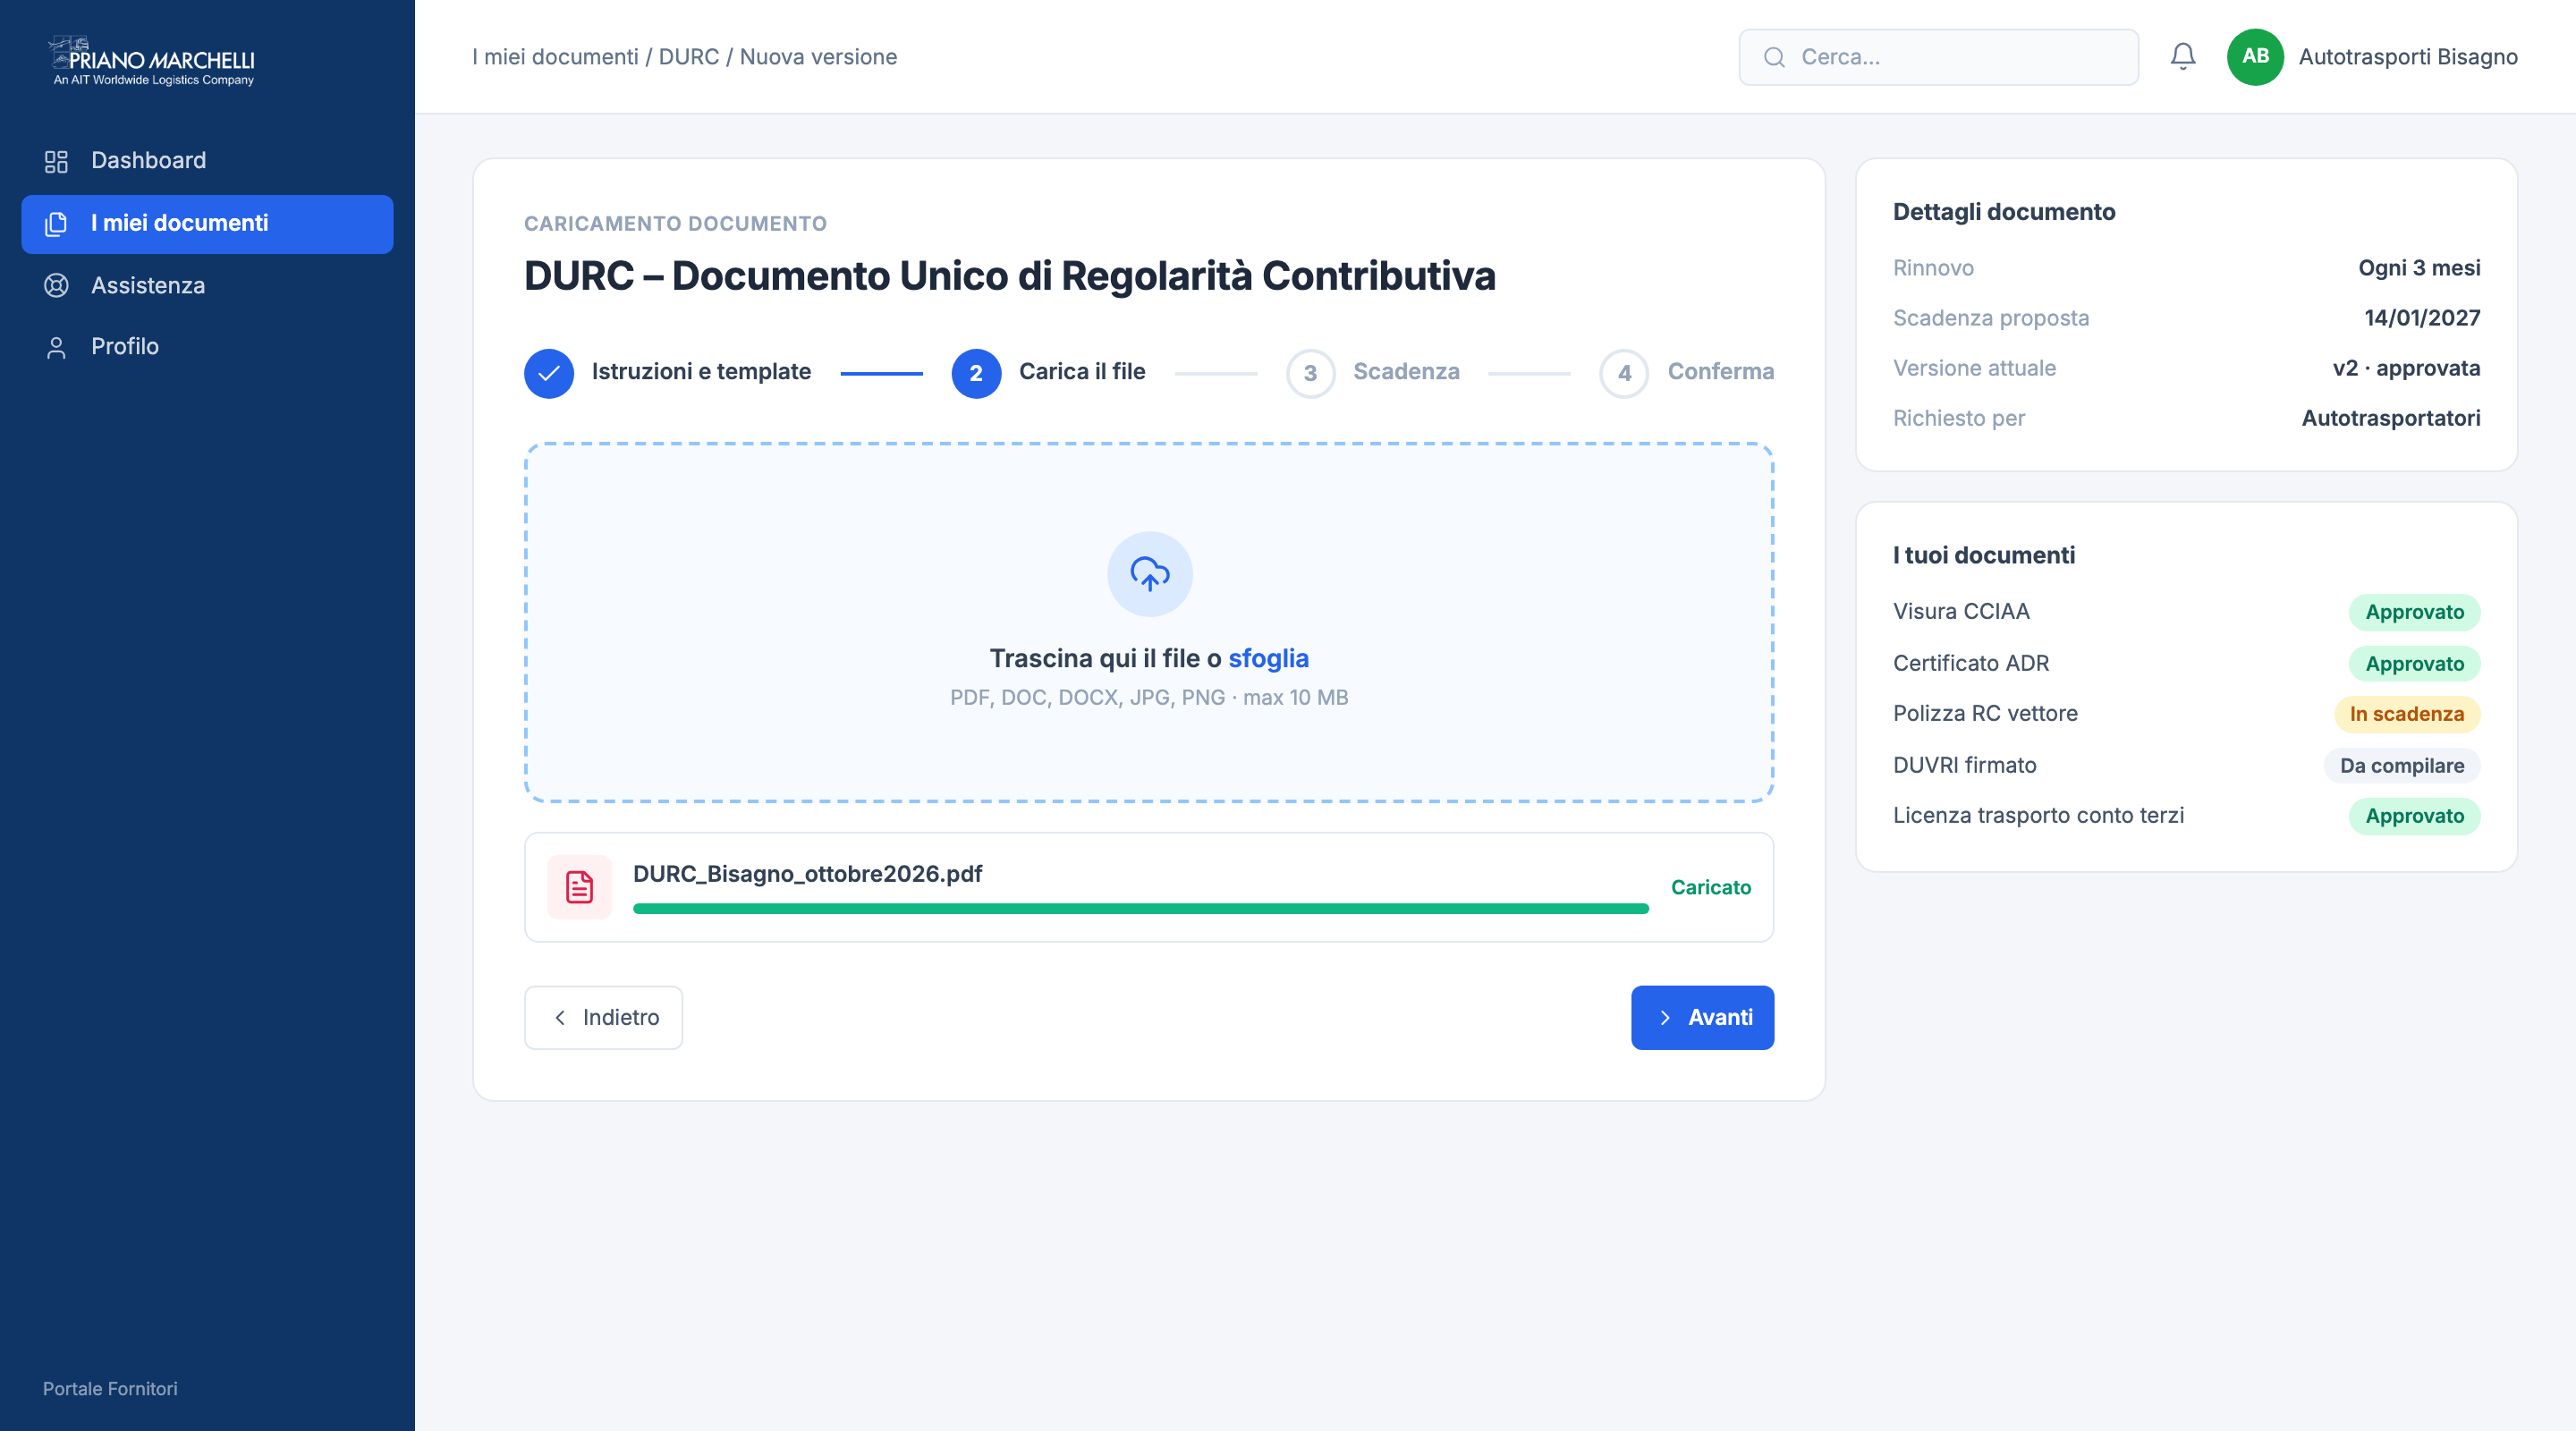This screenshot has height=1431, width=2576.
Task: Select I miei documenti menu item
Action: tap(207, 224)
